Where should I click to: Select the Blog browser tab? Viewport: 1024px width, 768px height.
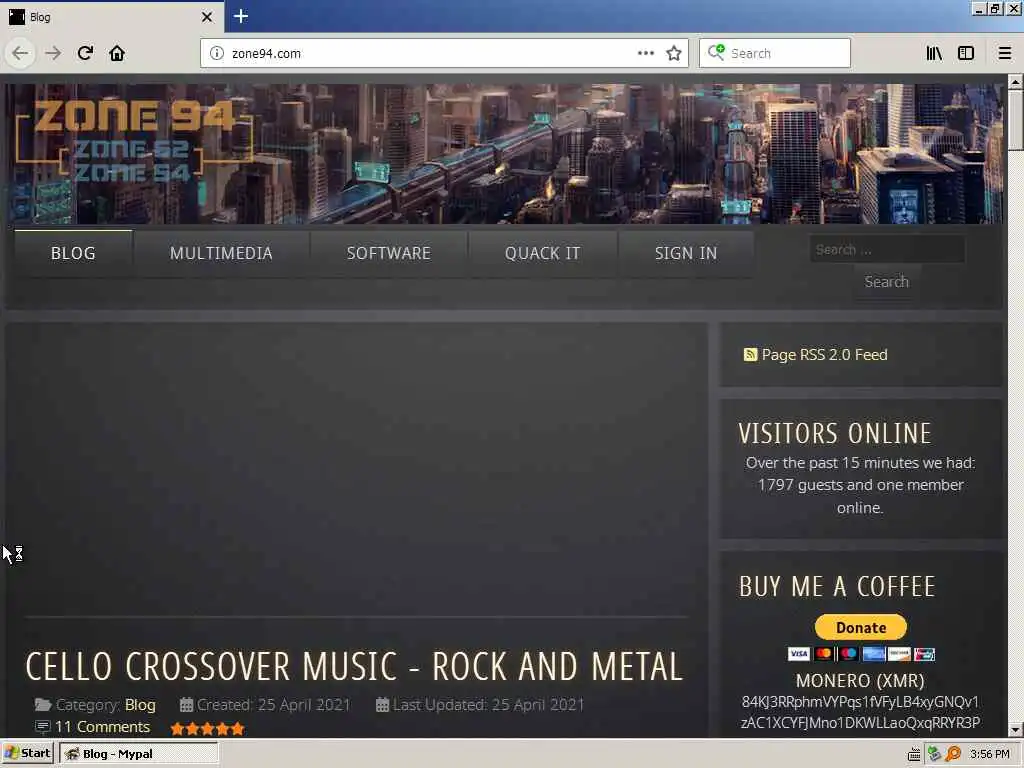point(112,17)
